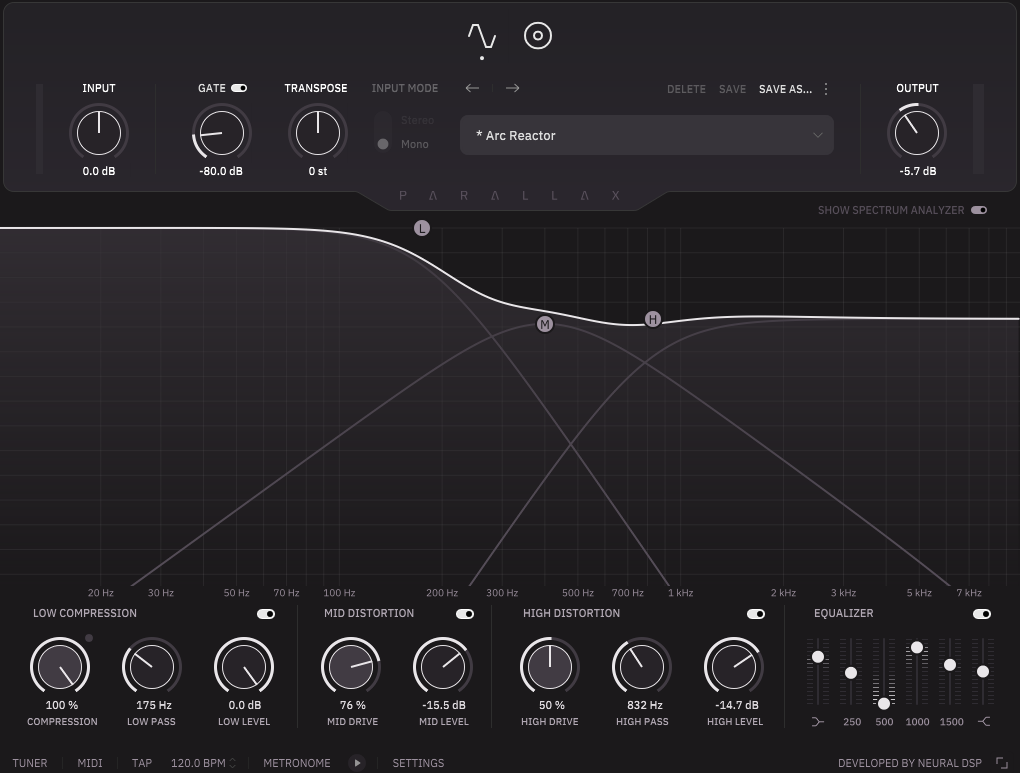Adjust the BPM stepper arrows
Viewport: 1020px width, 773px height.
(x=233, y=763)
